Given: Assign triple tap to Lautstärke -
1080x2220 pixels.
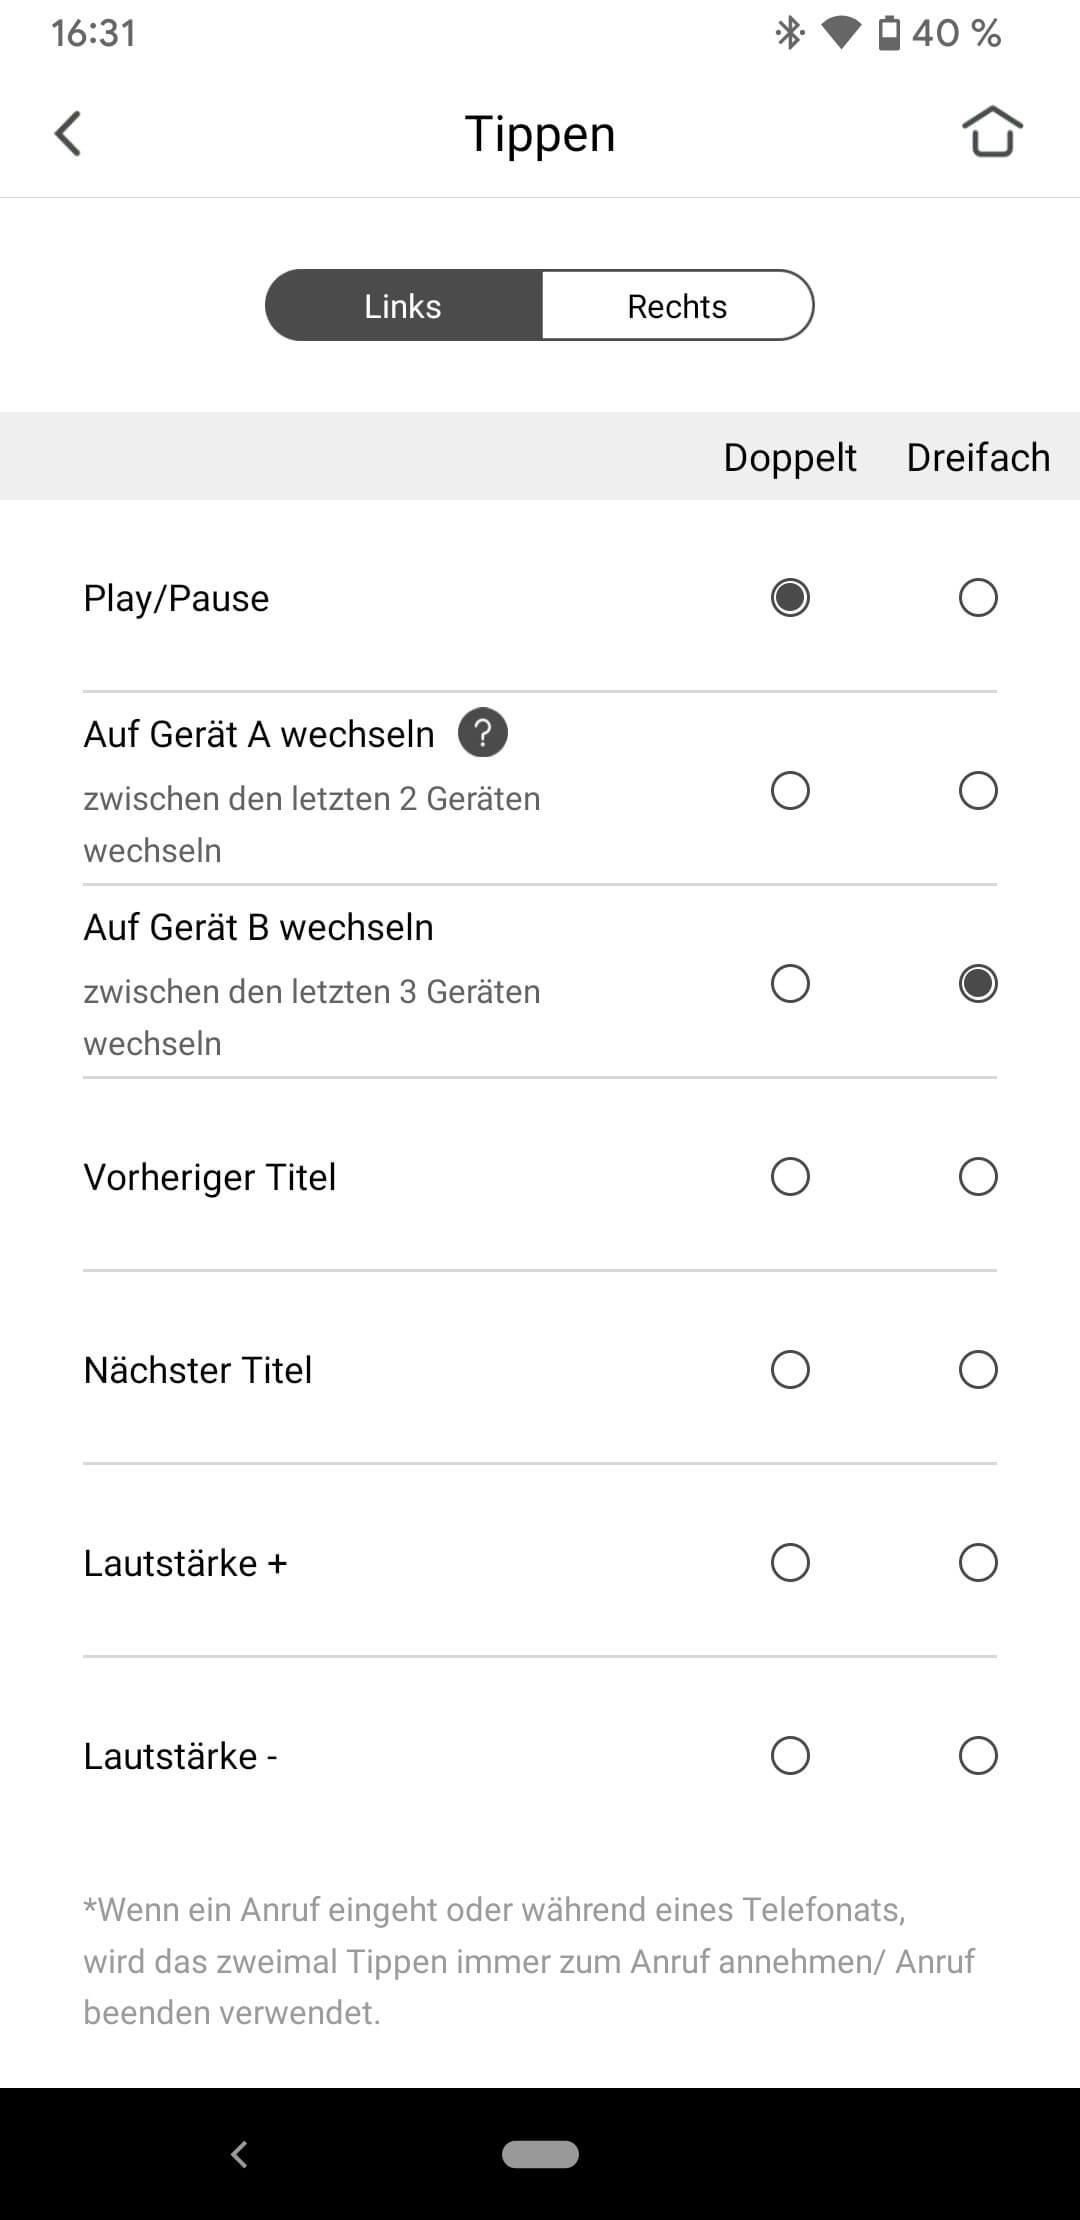Looking at the screenshot, I should (978, 1756).
